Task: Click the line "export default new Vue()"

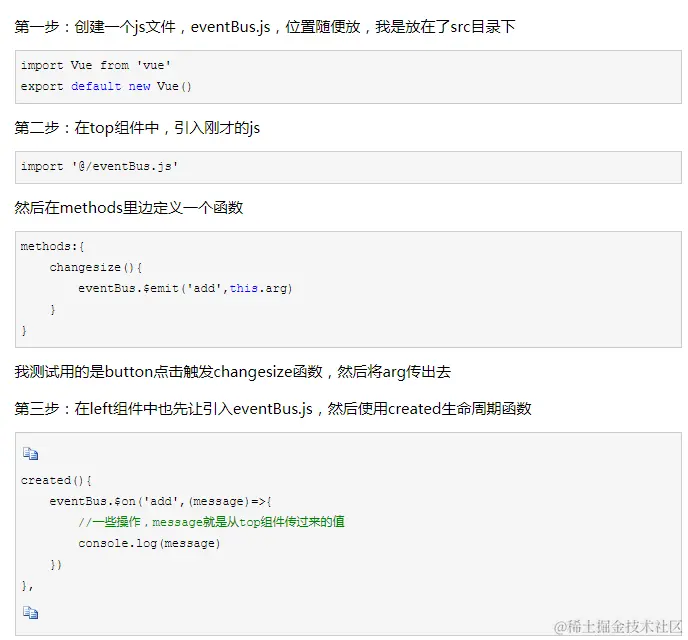Action: (106, 86)
